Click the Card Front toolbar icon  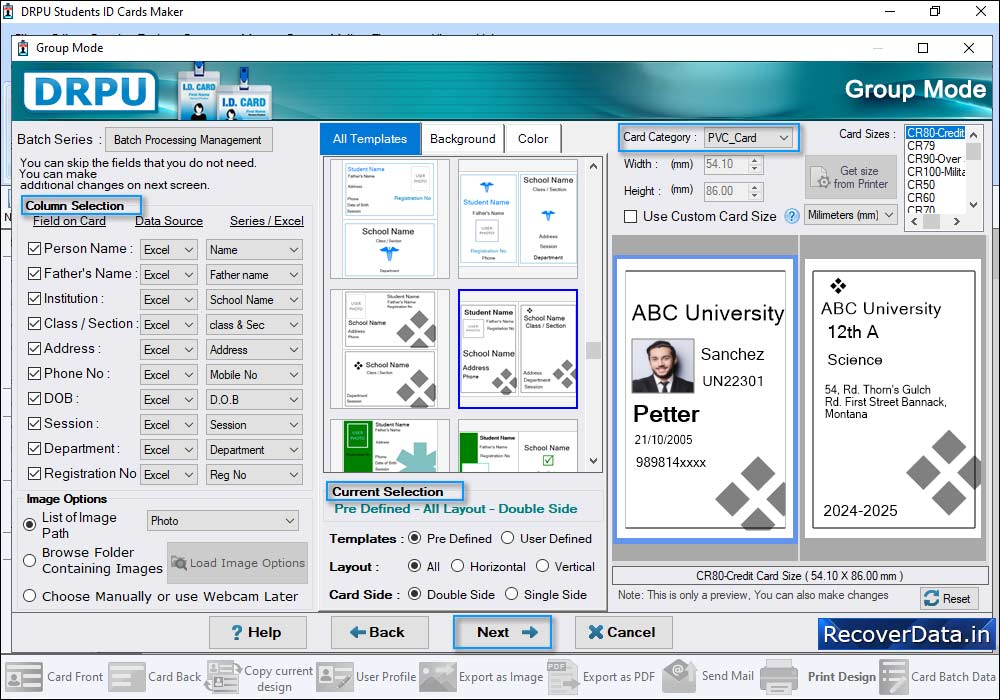pyautogui.click(x=24, y=676)
